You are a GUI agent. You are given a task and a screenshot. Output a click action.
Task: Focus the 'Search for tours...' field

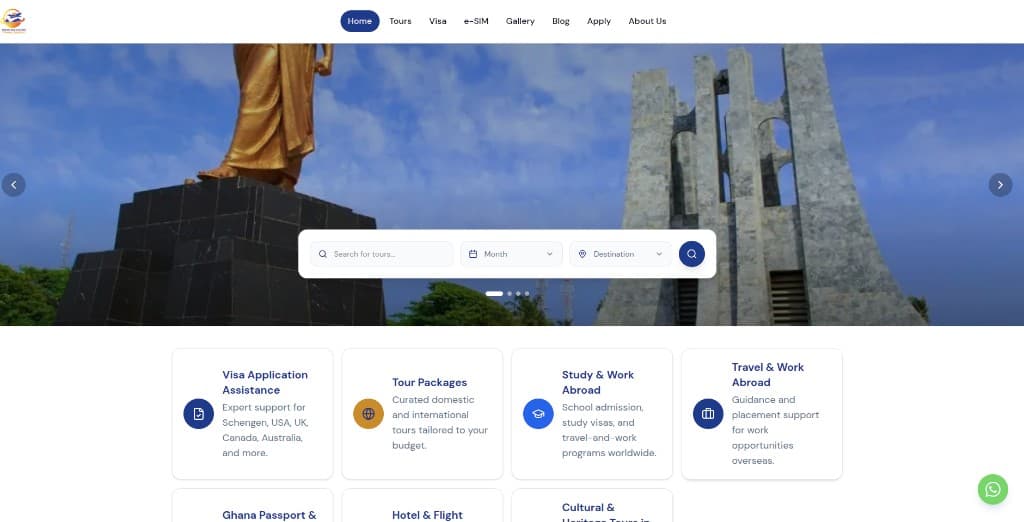coord(381,254)
